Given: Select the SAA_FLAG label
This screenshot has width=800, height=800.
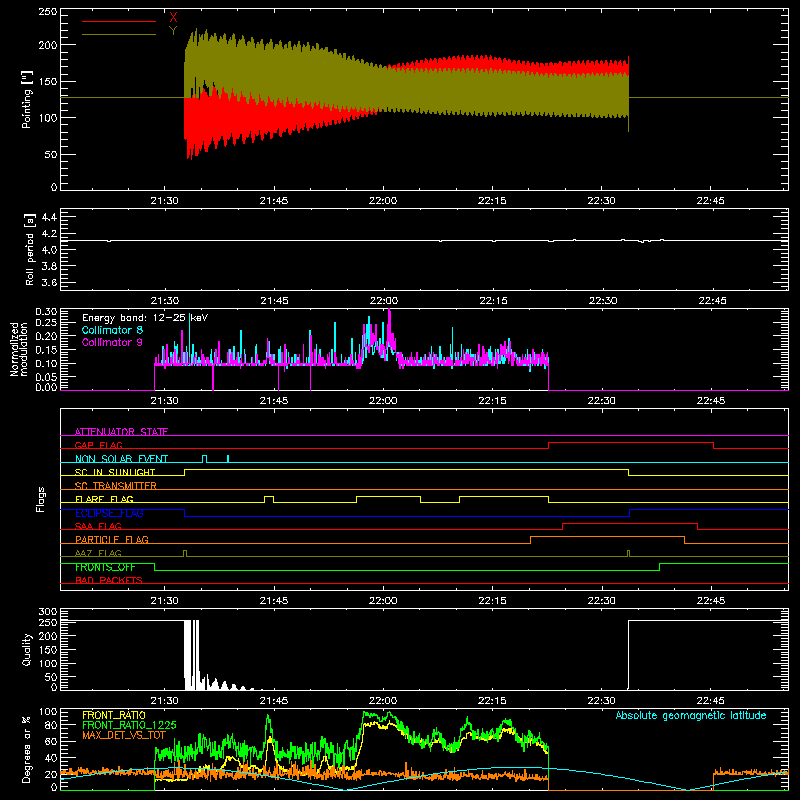Looking at the screenshot, I should (x=98, y=526).
